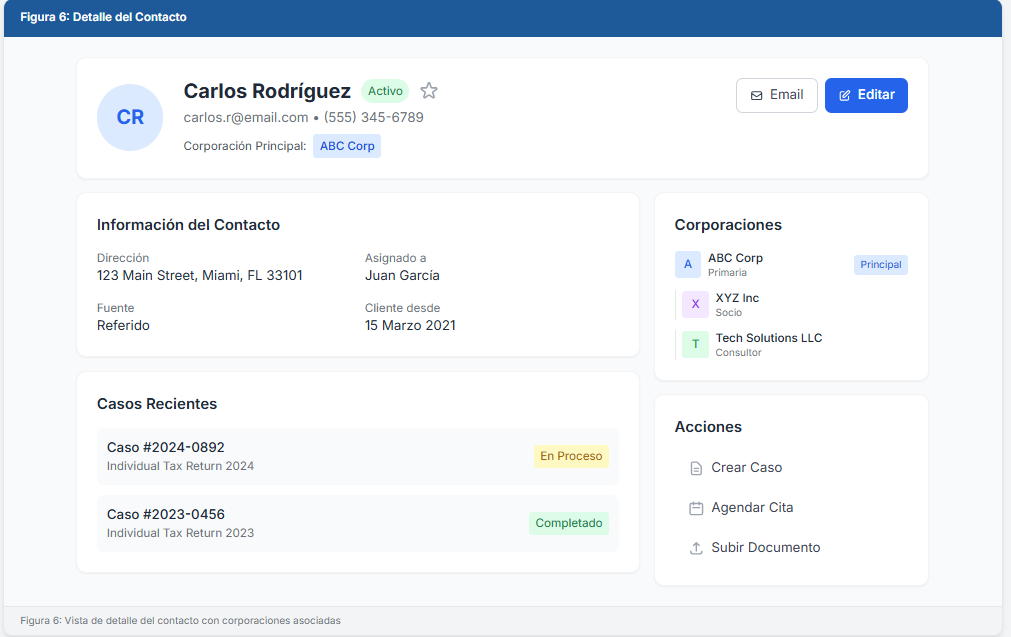Image resolution: width=1011 pixels, height=637 pixels.
Task: Click the Activo status badge
Action: (x=385, y=91)
